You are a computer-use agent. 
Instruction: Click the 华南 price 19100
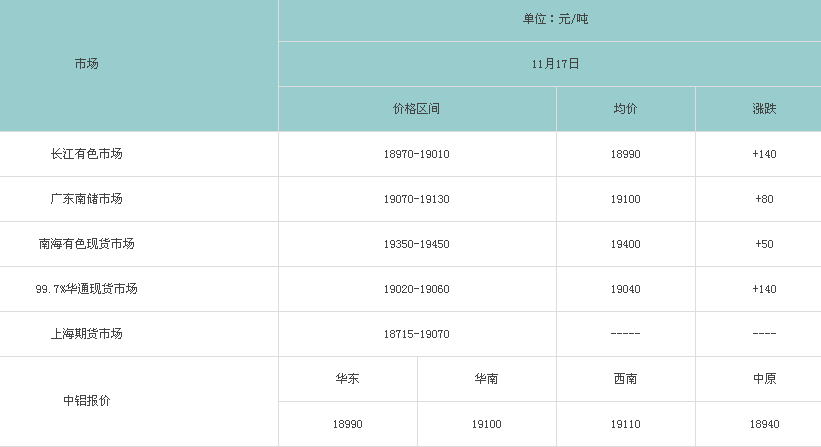[486, 424]
